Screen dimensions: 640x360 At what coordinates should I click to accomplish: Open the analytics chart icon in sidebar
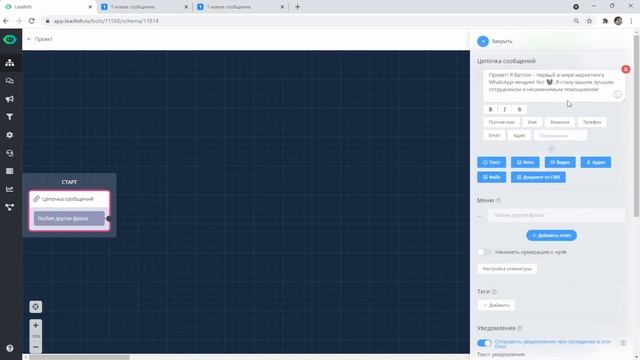pos(9,189)
